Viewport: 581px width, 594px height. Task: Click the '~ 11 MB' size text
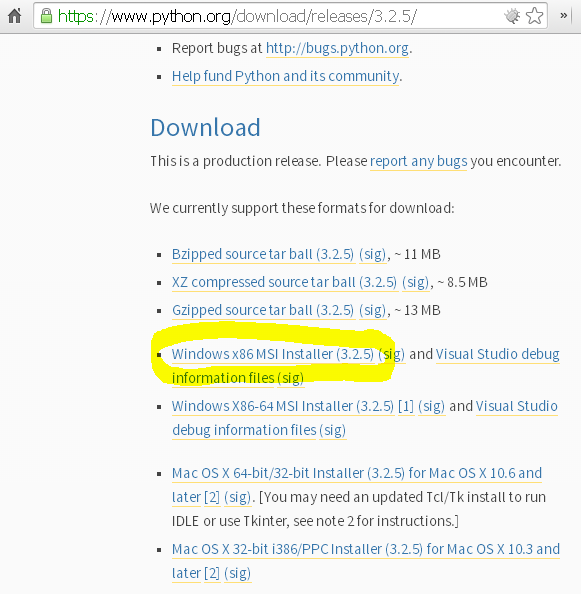(x=417, y=255)
